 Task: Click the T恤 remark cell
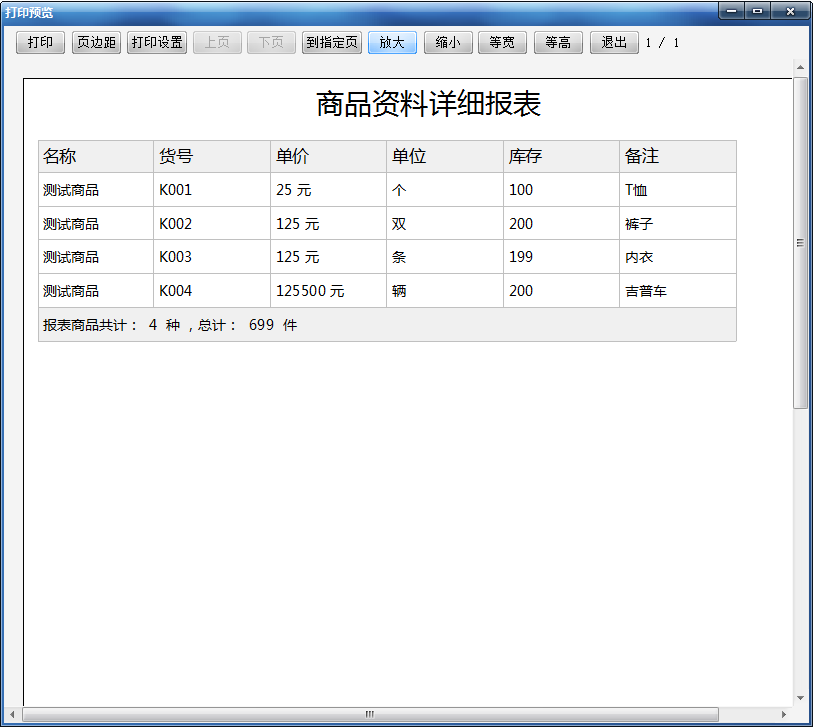tap(678, 190)
